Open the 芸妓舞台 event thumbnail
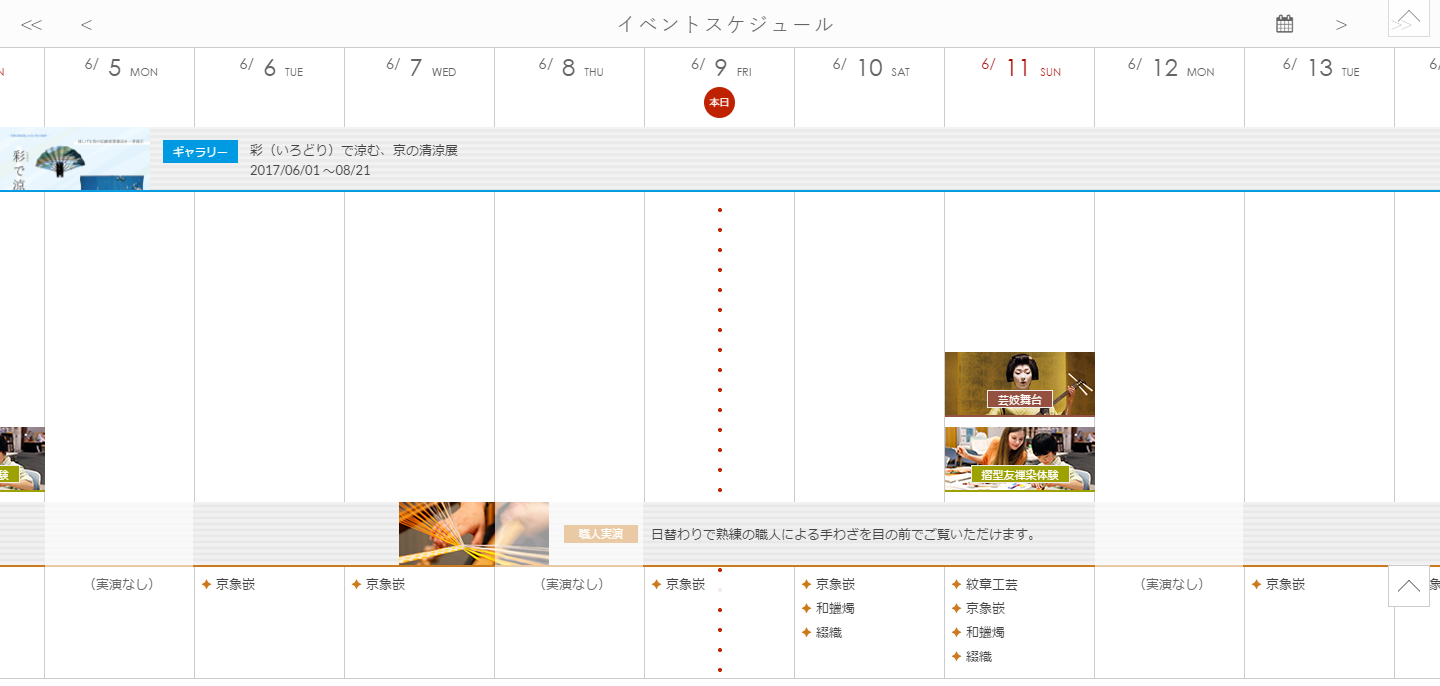 pyautogui.click(x=1019, y=384)
